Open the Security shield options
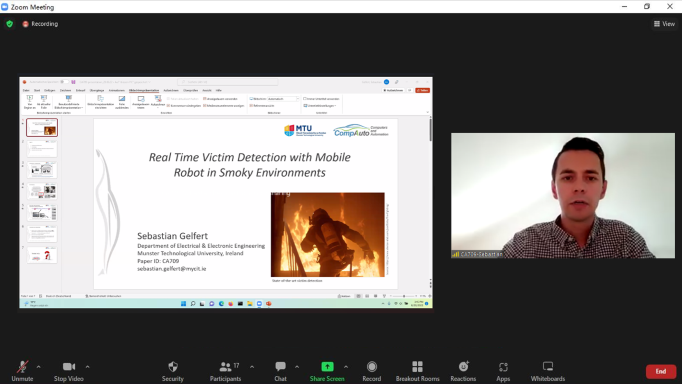Screen dimensions: 682x384 [173, 371]
